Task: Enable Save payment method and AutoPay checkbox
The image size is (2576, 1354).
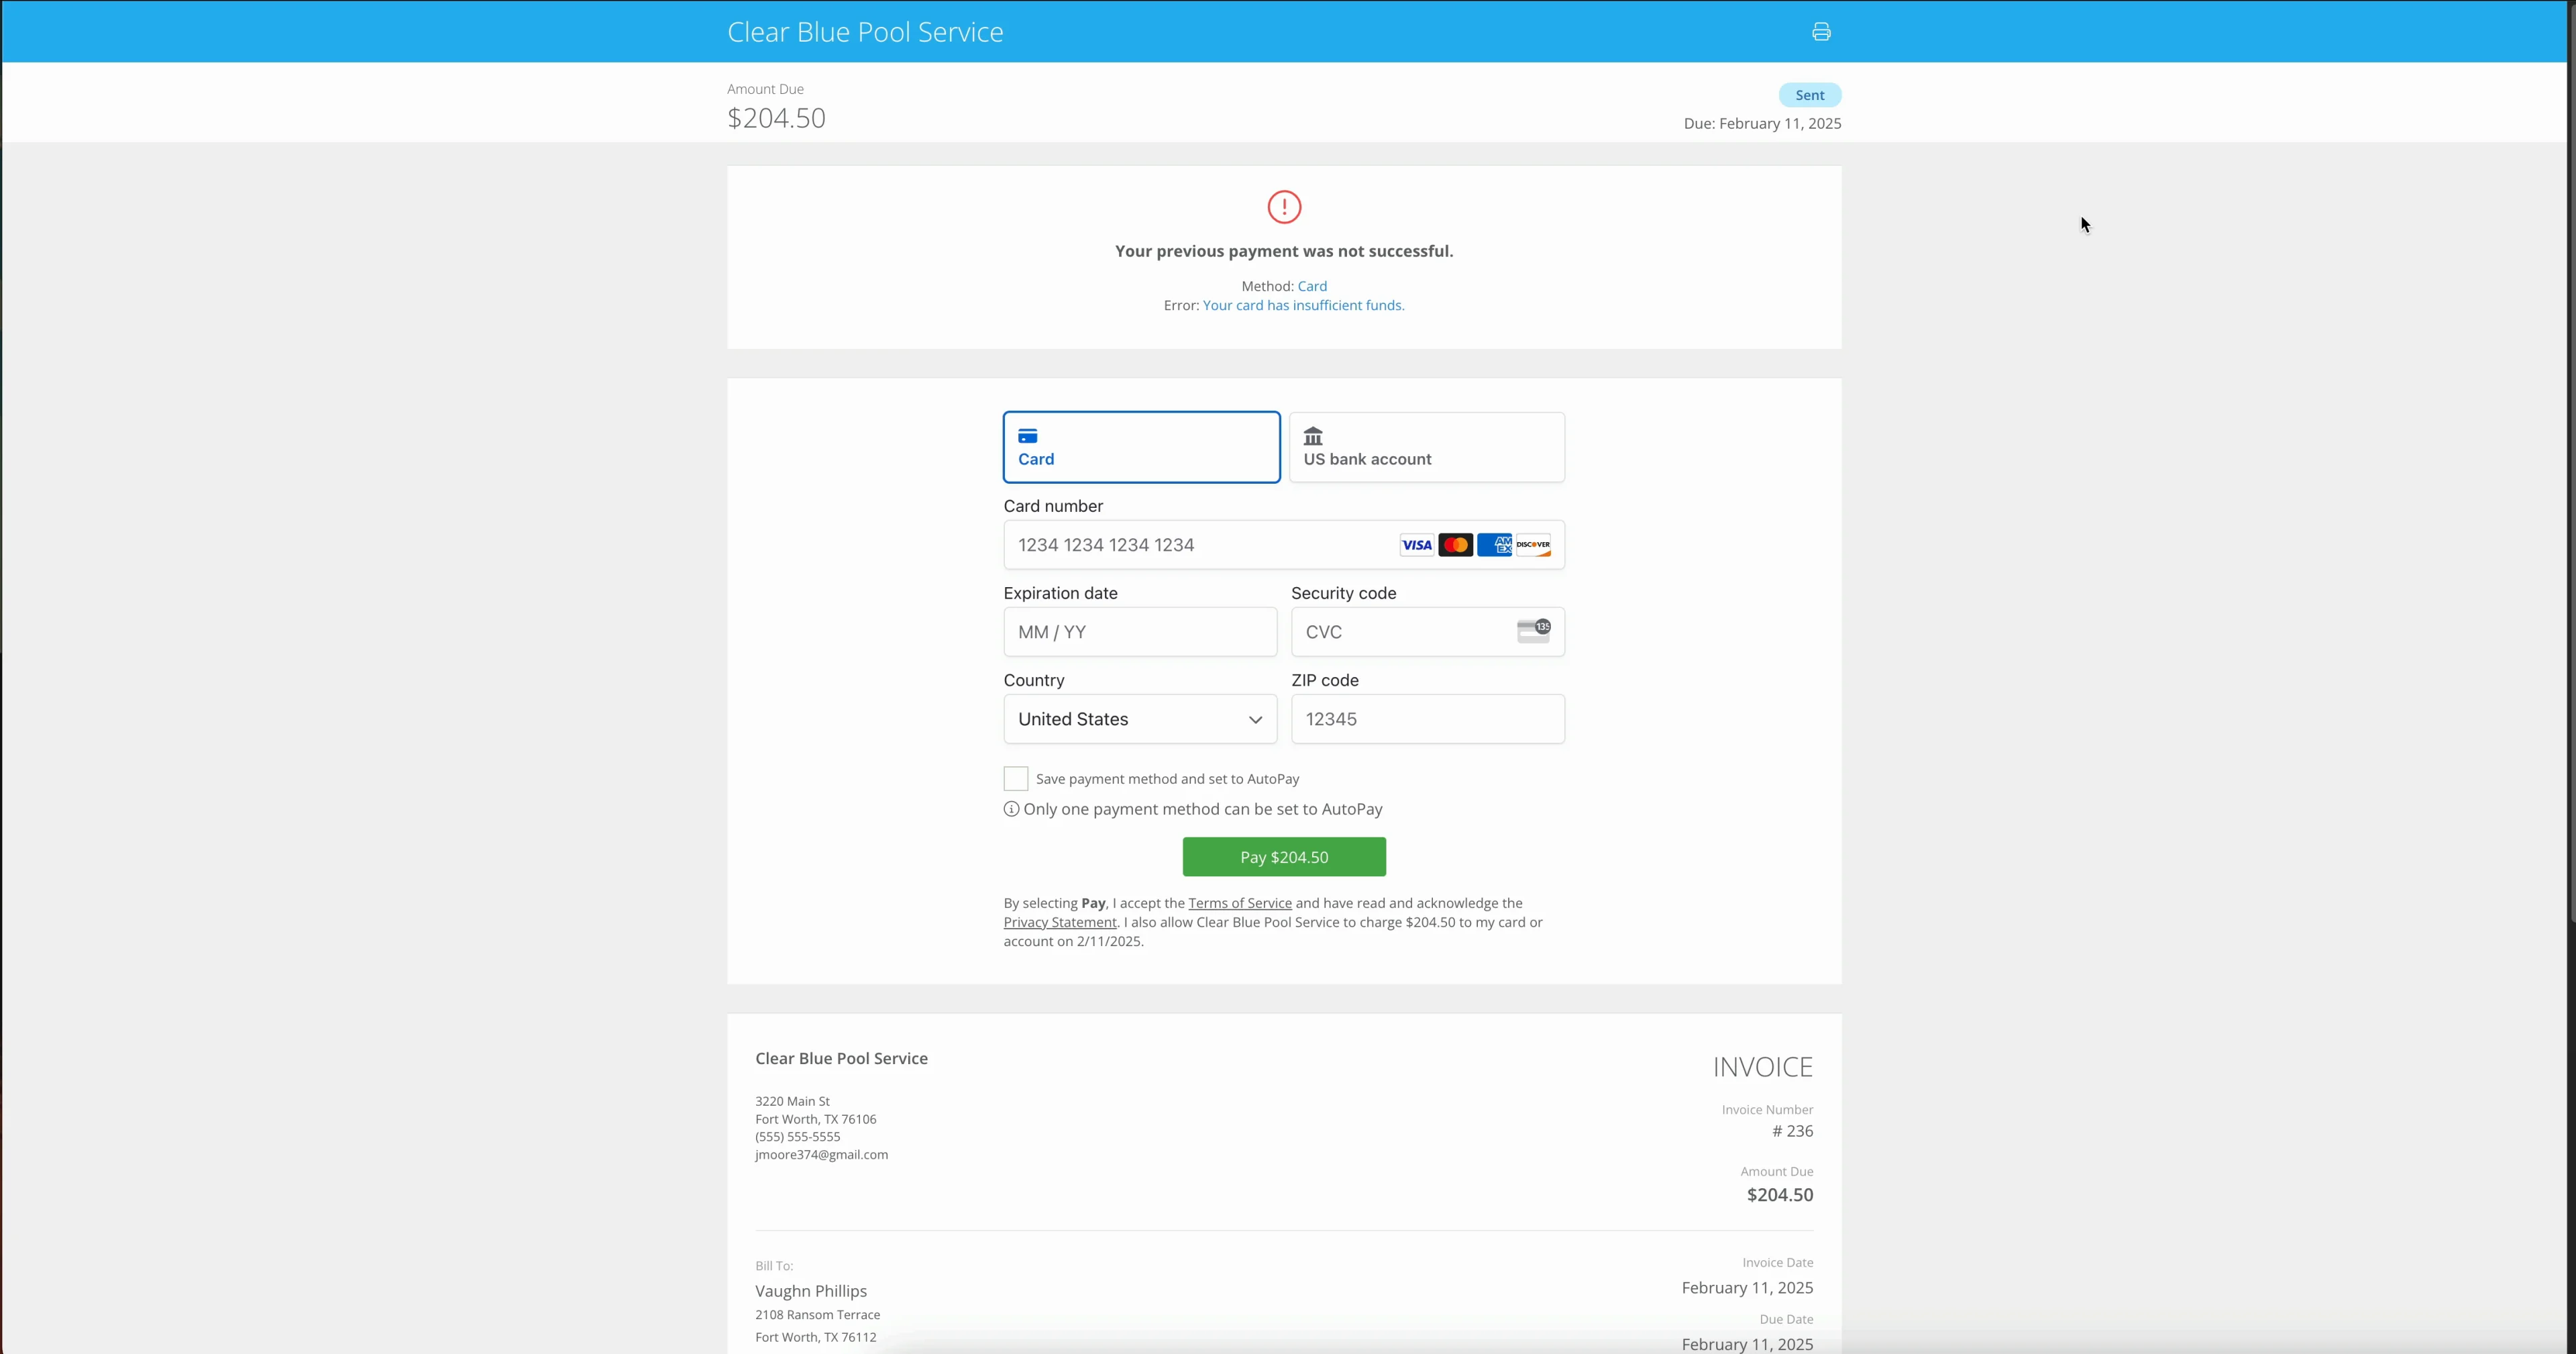Action: click(1015, 778)
